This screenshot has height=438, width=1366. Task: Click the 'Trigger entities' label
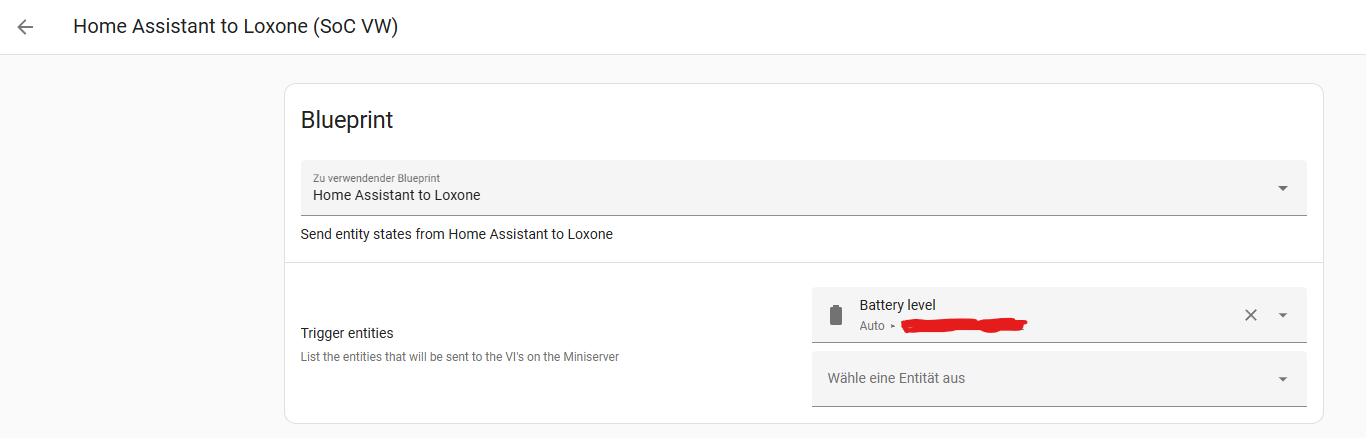347,333
